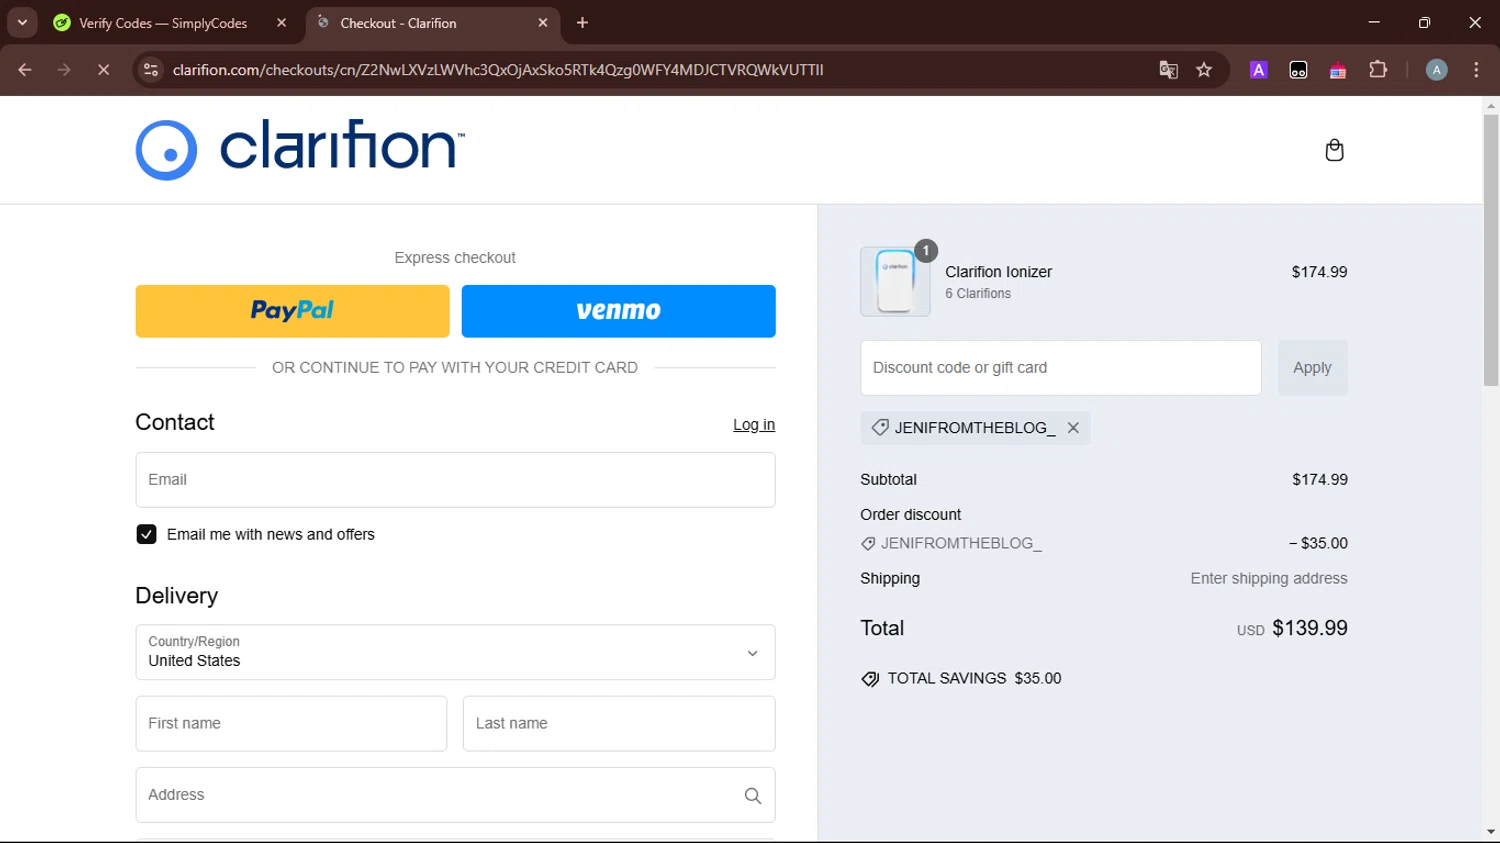Focus the Address input field
This screenshot has width=1500, height=843.
[x=455, y=795]
